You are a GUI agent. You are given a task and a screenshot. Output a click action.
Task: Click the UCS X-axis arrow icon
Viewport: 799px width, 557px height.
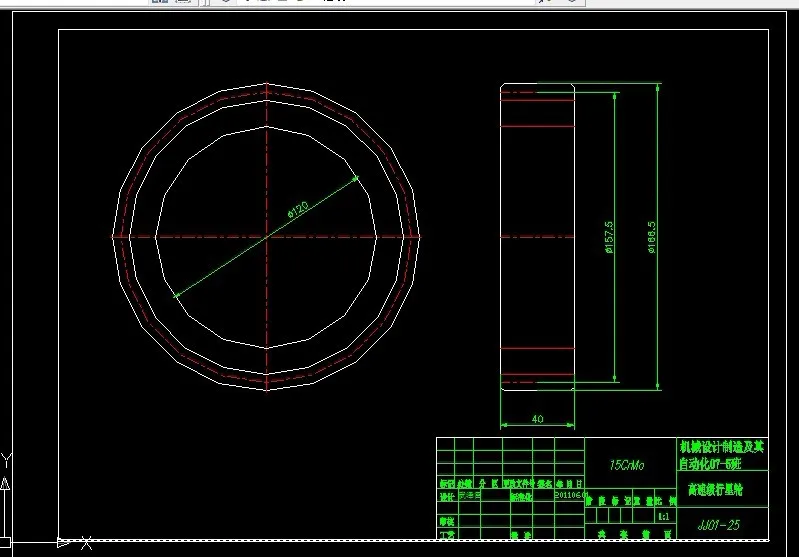coord(64,543)
